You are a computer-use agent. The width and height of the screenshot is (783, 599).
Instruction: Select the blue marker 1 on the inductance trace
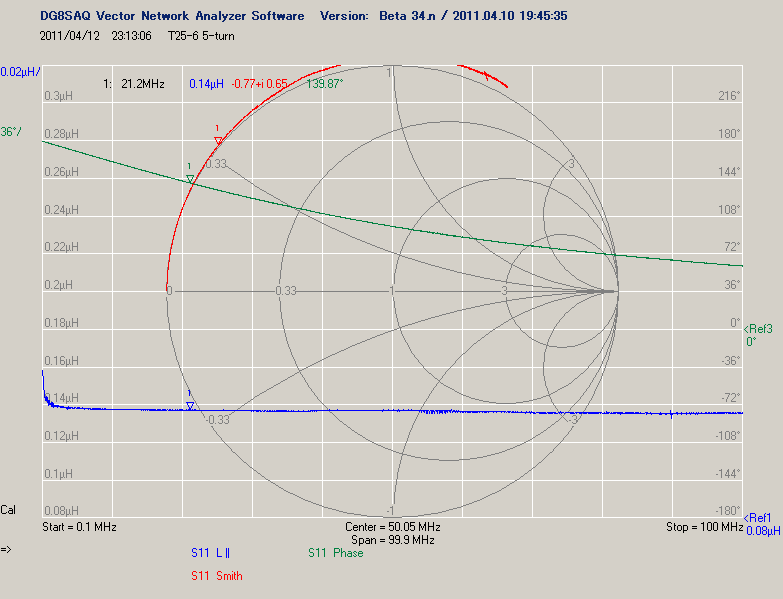[190, 406]
